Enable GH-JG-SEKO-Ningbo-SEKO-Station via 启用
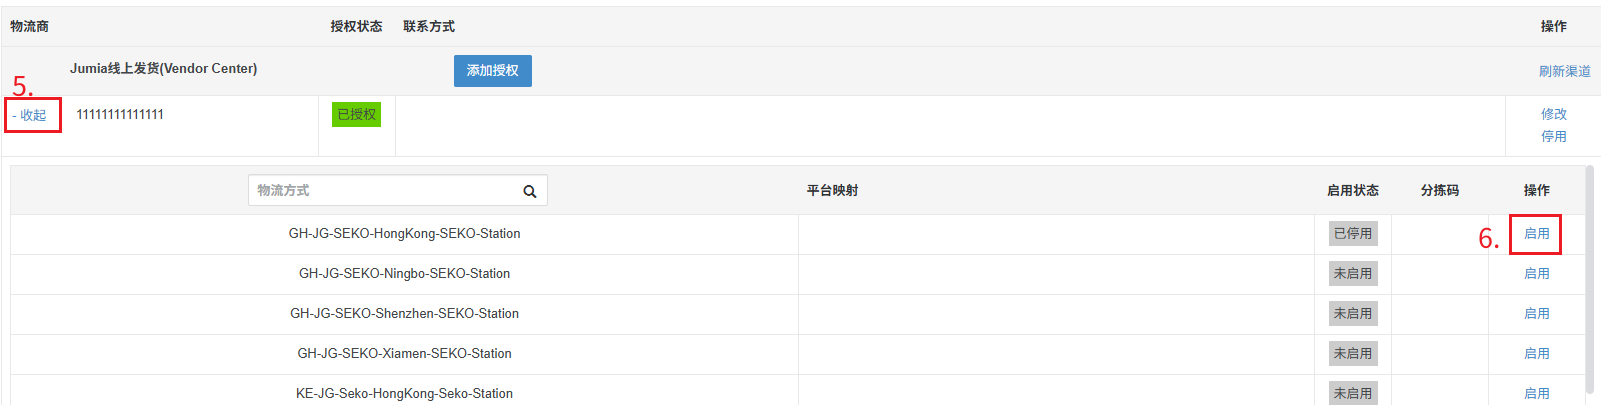The image size is (1601, 405). tap(1537, 273)
